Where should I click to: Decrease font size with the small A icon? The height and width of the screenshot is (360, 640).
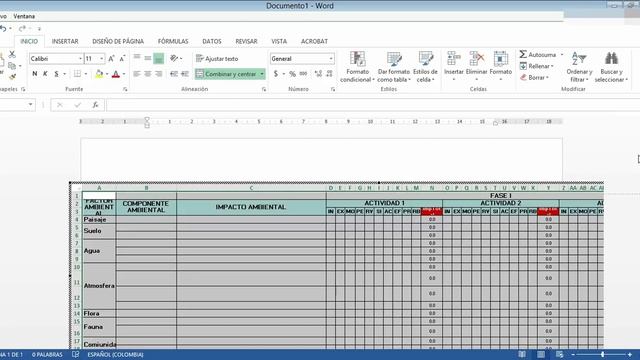tap(122, 59)
